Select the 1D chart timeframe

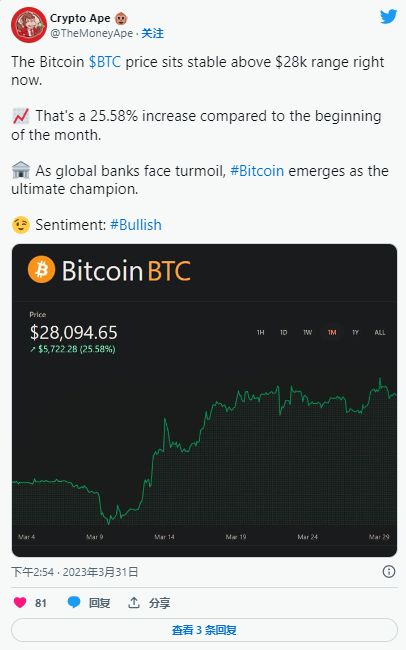click(x=284, y=332)
